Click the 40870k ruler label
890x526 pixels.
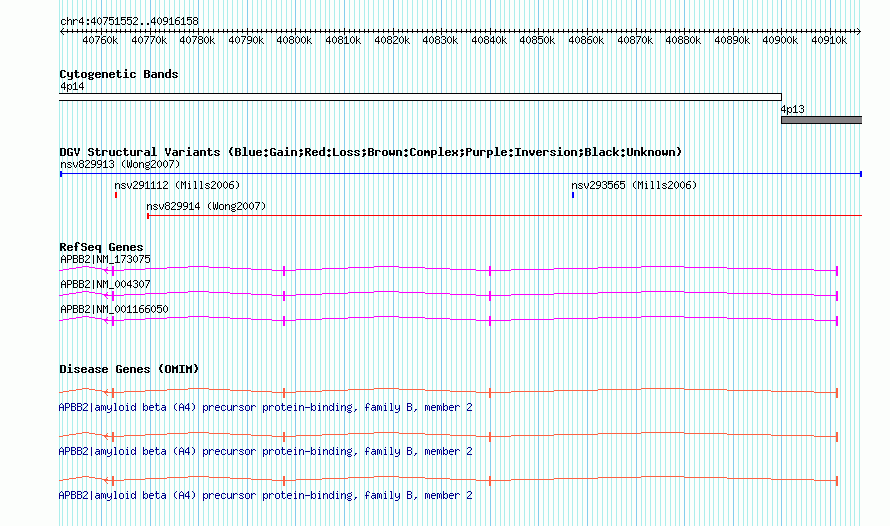click(635, 40)
